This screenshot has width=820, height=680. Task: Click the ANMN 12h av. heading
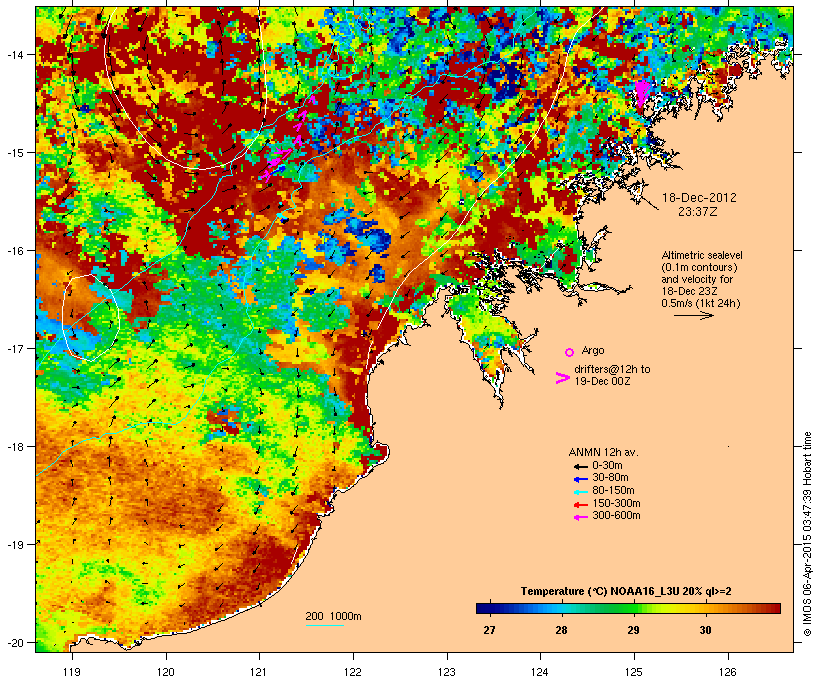(603, 452)
